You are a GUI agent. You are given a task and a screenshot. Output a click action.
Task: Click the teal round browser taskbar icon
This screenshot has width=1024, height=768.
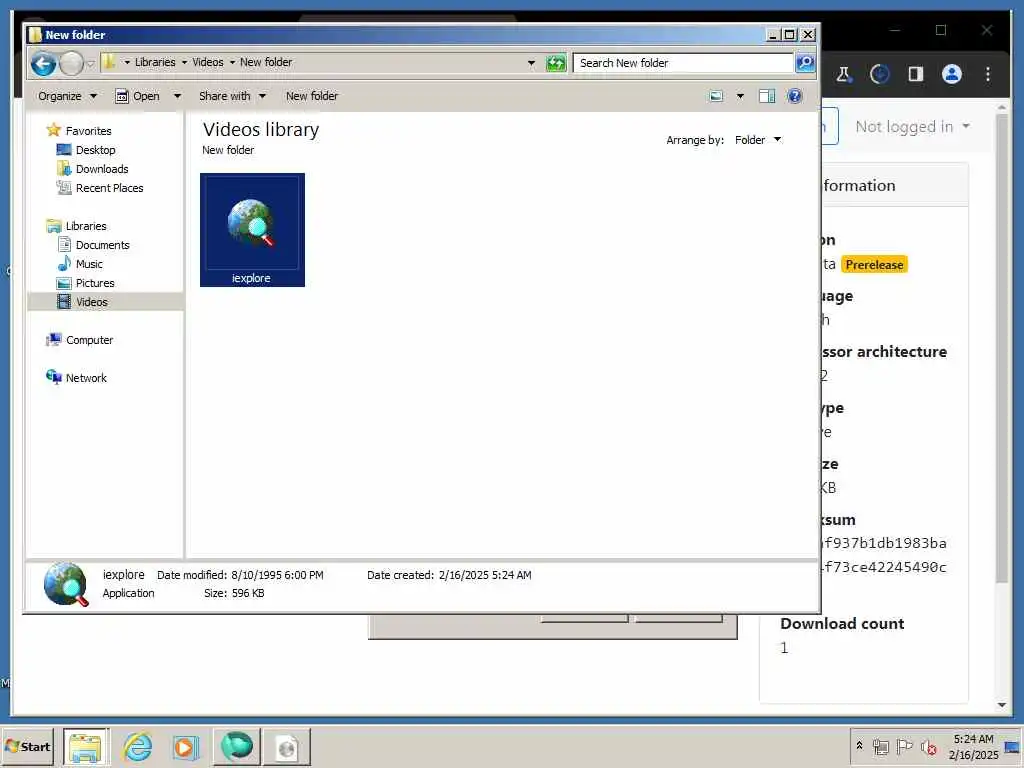pos(237,746)
